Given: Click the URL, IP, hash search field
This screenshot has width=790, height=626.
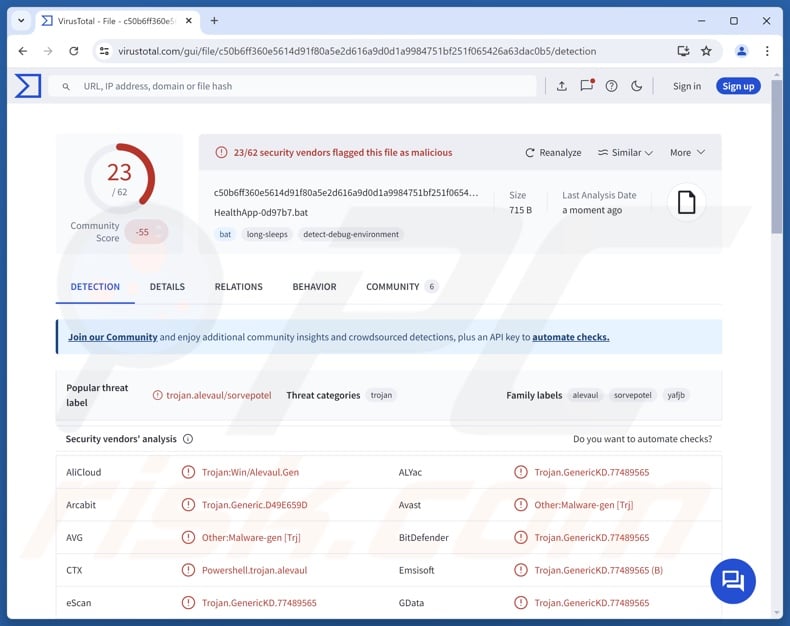Looking at the screenshot, I should click(300, 86).
